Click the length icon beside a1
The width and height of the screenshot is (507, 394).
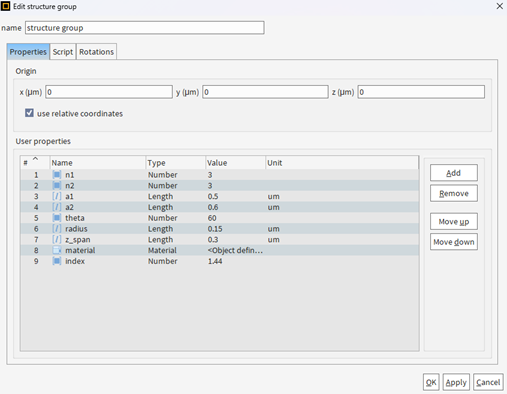pos(57,196)
